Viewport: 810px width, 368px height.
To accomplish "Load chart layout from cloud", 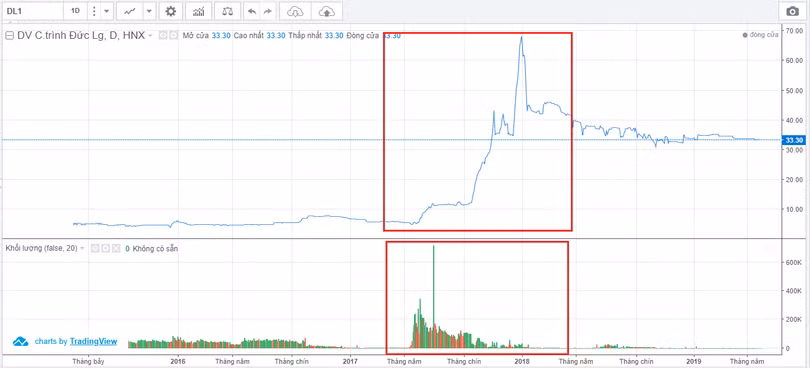I will [x=295, y=11].
